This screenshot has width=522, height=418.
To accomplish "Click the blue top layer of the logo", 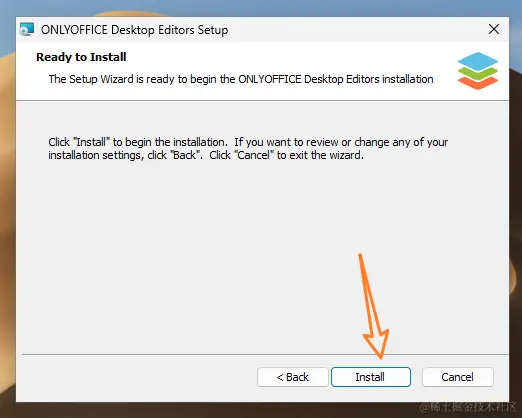I will coord(478,61).
